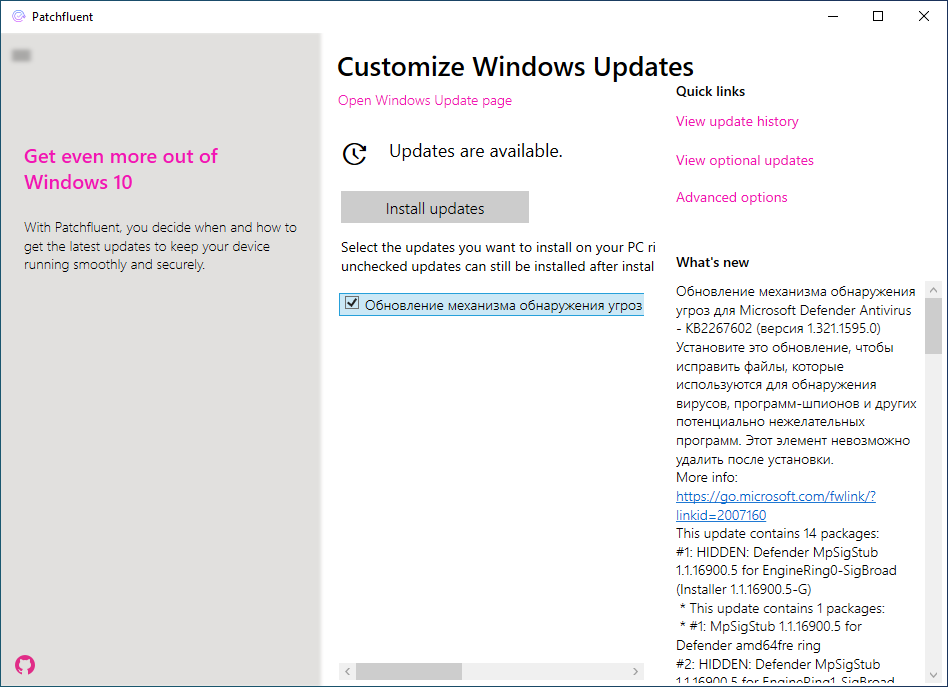Viewport: 948px width, 687px height.
Task: Follow the View optional updates link
Action: (x=745, y=160)
